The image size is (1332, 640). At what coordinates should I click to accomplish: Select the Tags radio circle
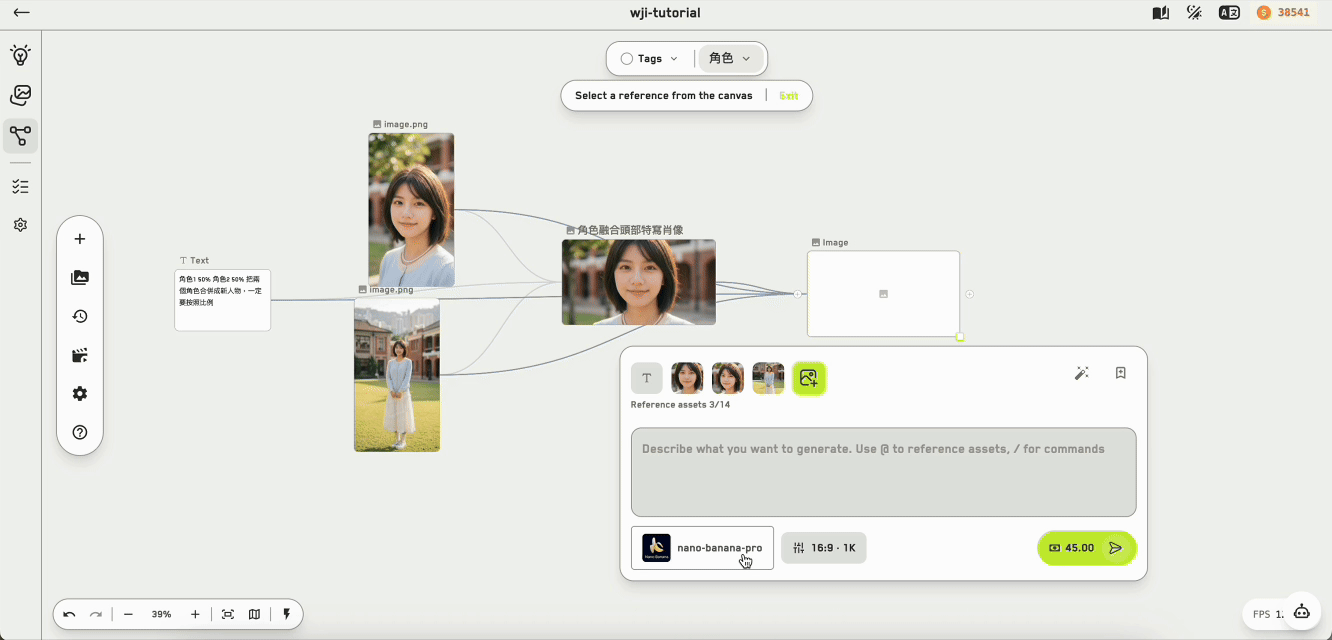627,59
